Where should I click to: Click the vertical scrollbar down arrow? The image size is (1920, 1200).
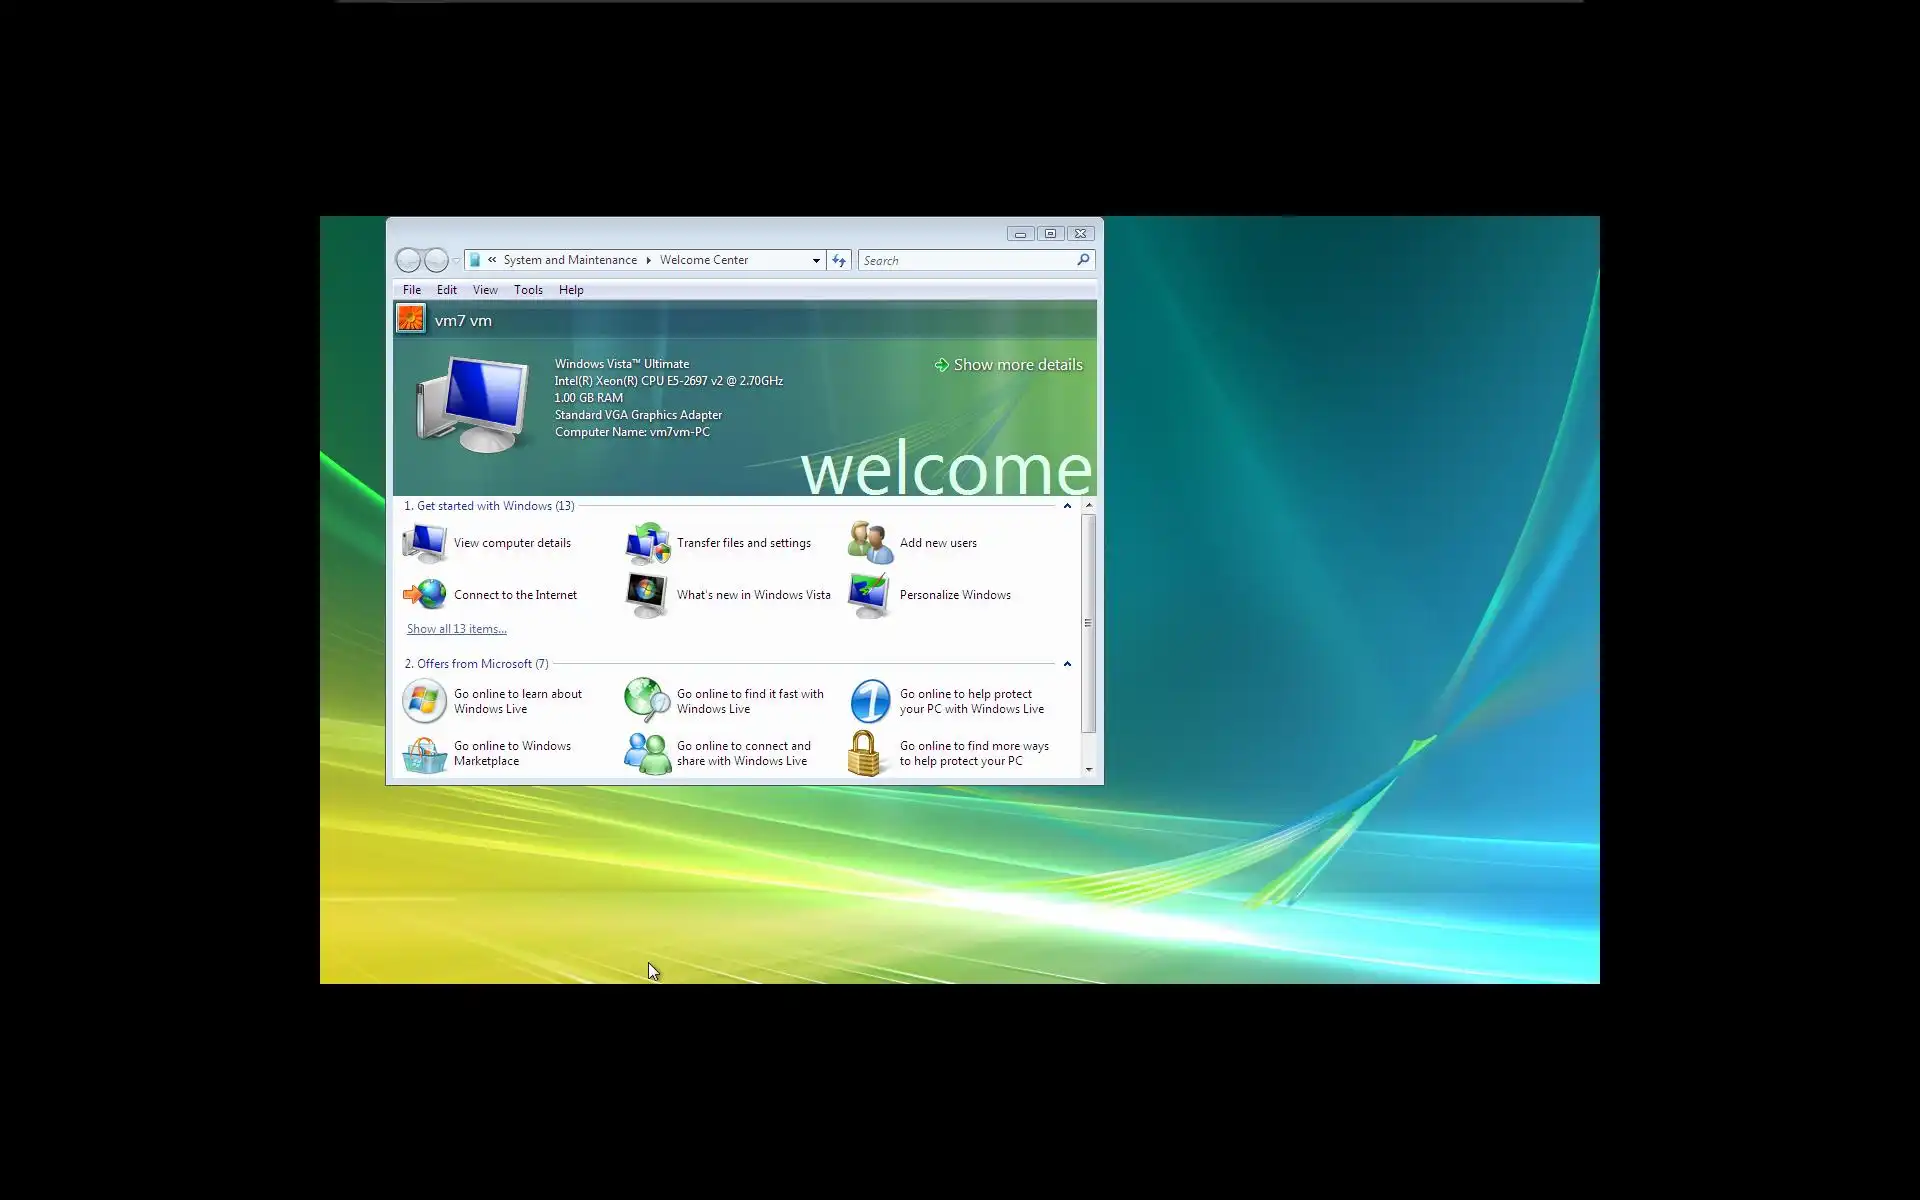point(1088,770)
